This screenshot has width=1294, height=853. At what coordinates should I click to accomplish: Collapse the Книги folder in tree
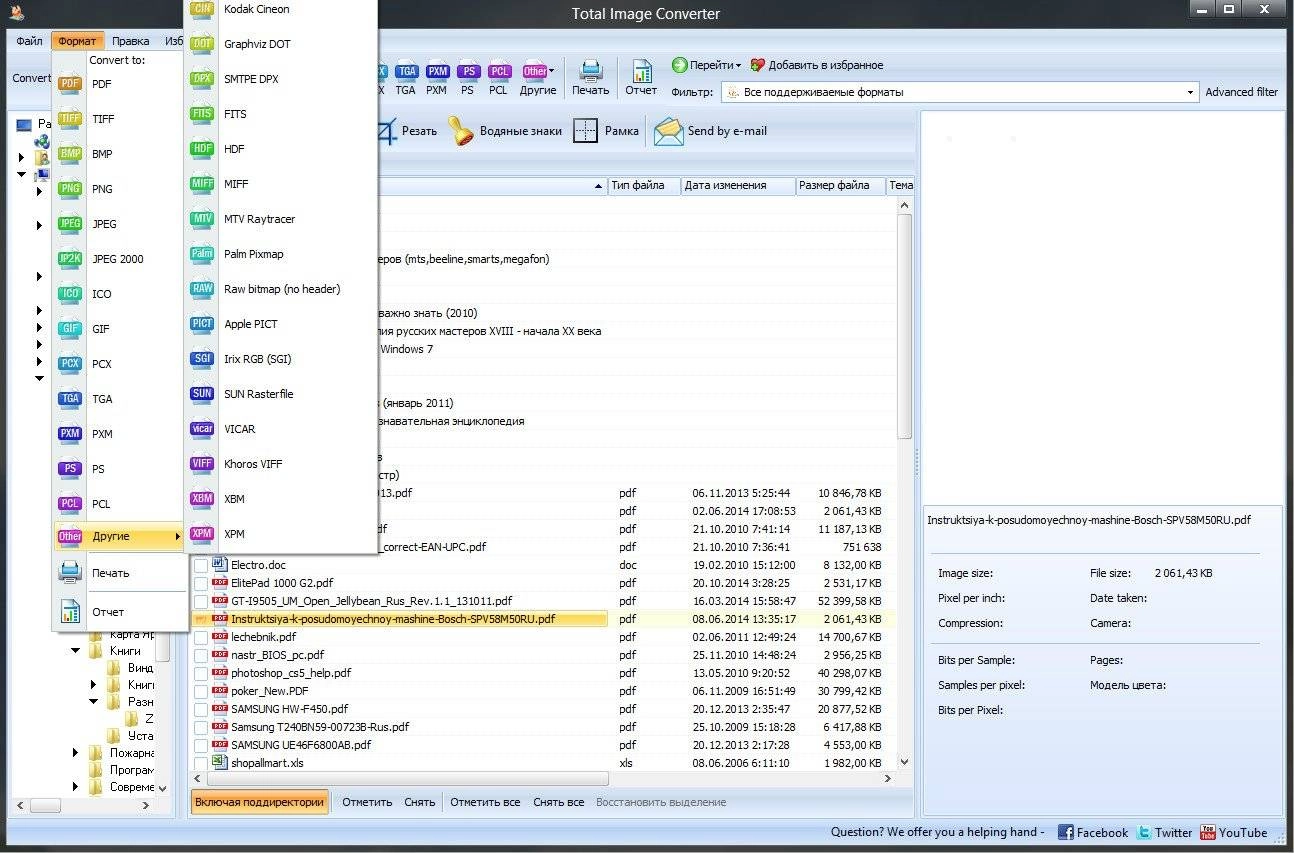(x=76, y=651)
